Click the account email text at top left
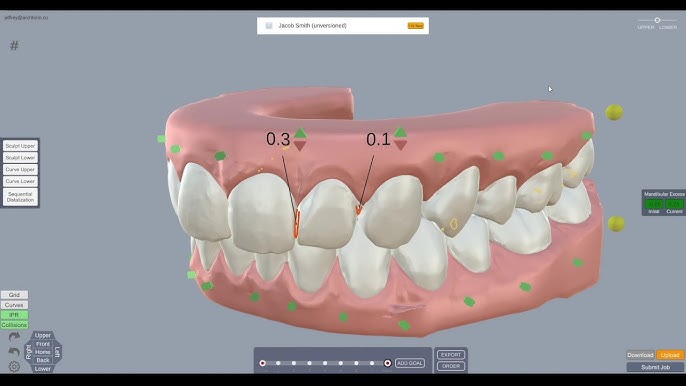Viewport: 686px width, 386px height. pos(26,18)
